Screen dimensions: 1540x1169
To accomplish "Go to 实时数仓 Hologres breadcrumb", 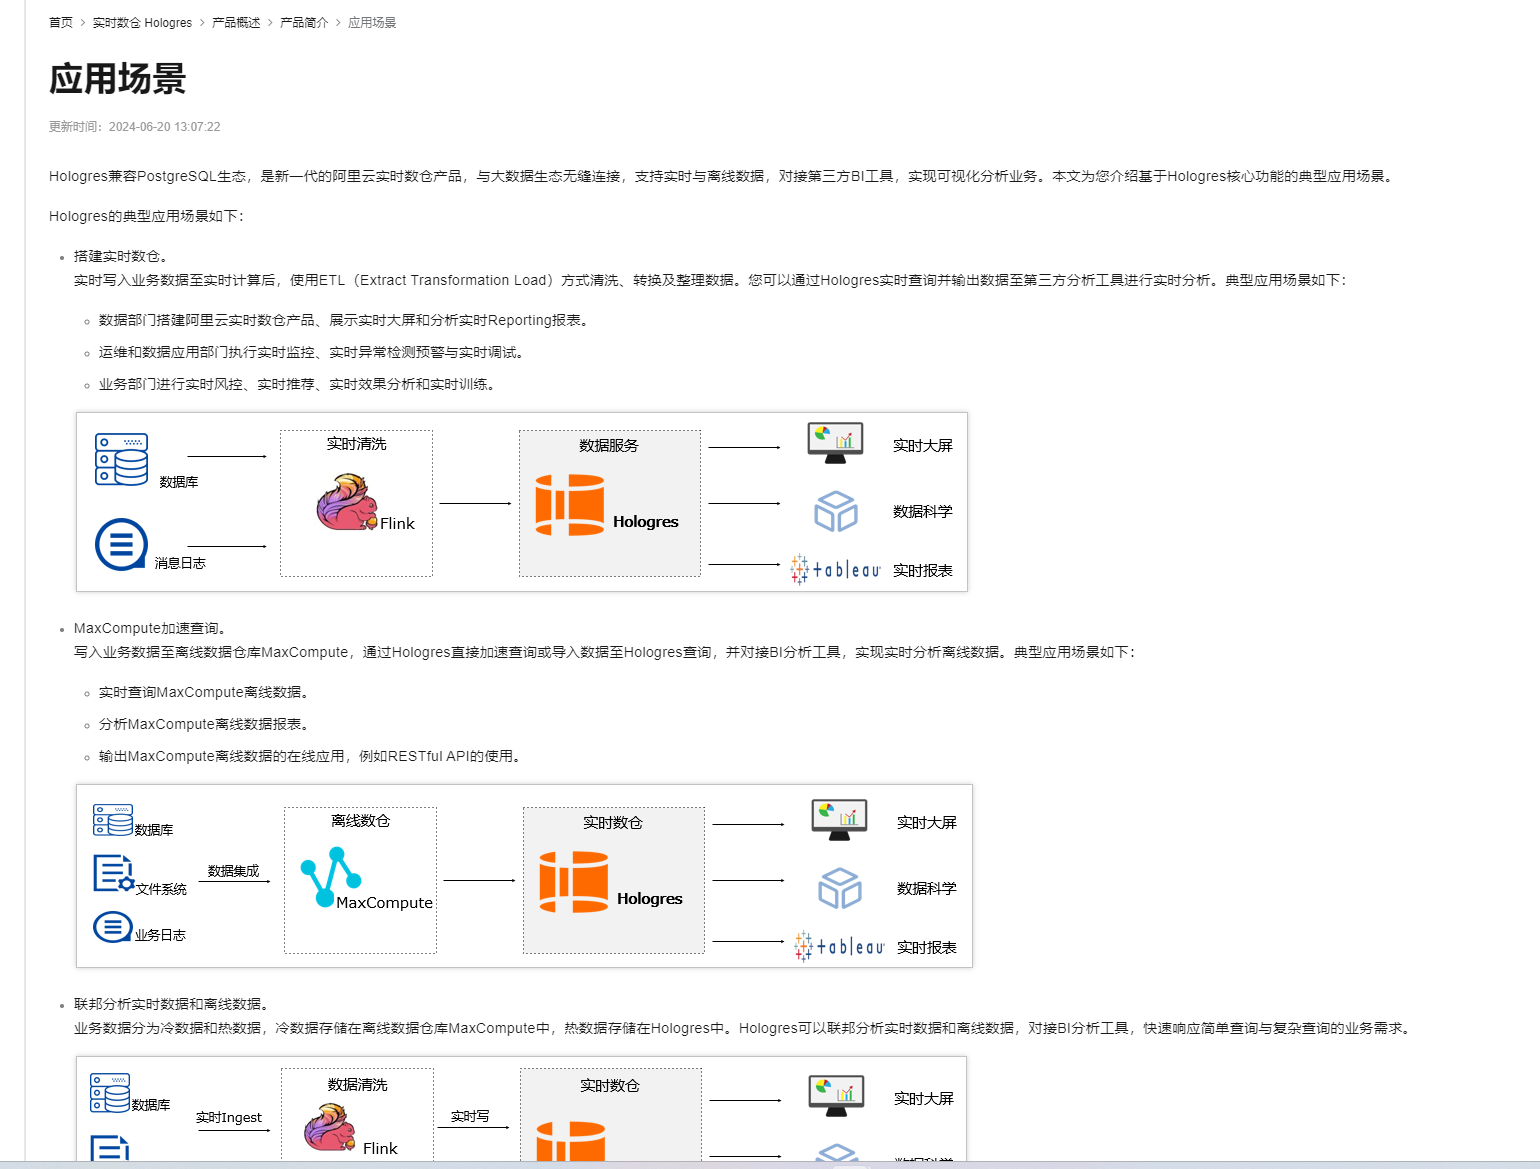I will 142,22.
